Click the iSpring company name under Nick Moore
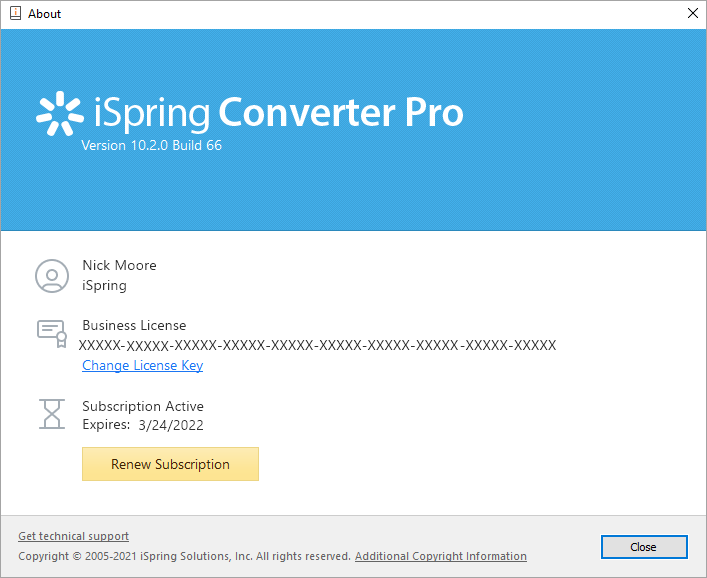Viewport: 707px width, 578px height. (x=104, y=285)
